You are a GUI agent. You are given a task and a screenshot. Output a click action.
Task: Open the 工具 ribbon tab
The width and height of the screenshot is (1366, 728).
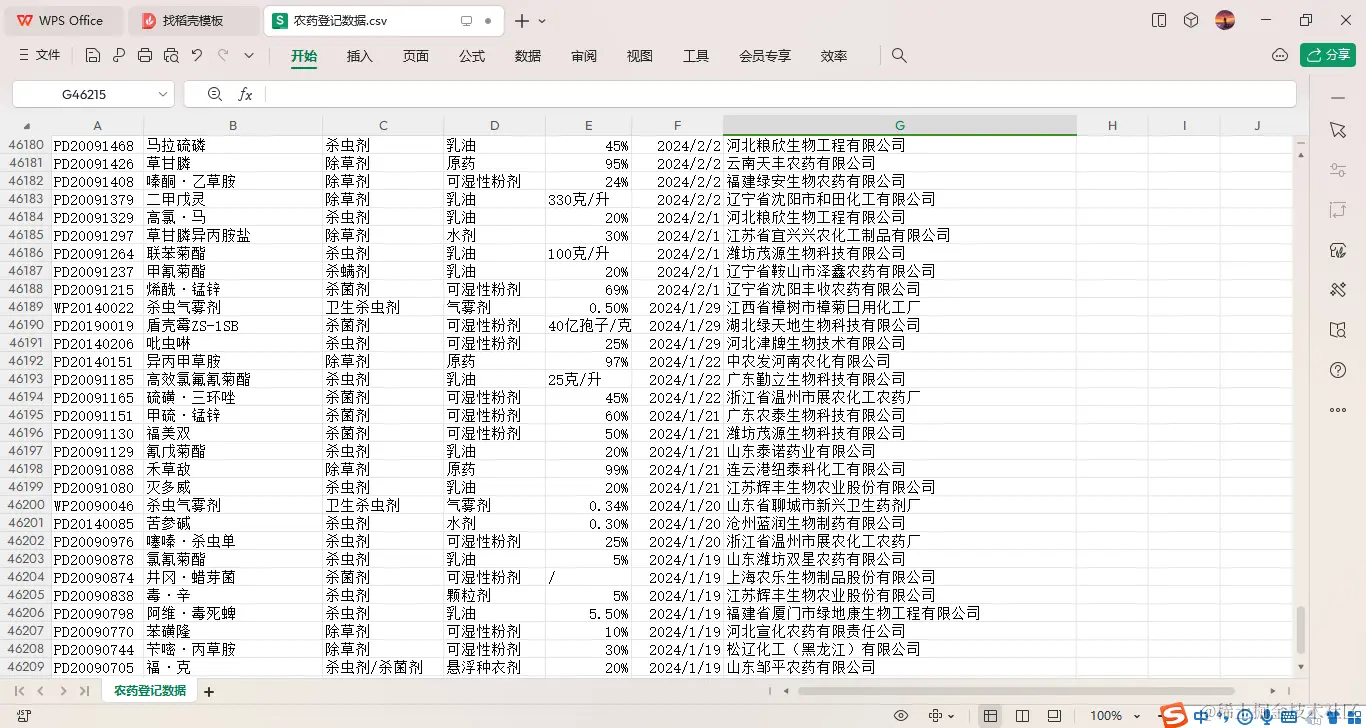696,56
